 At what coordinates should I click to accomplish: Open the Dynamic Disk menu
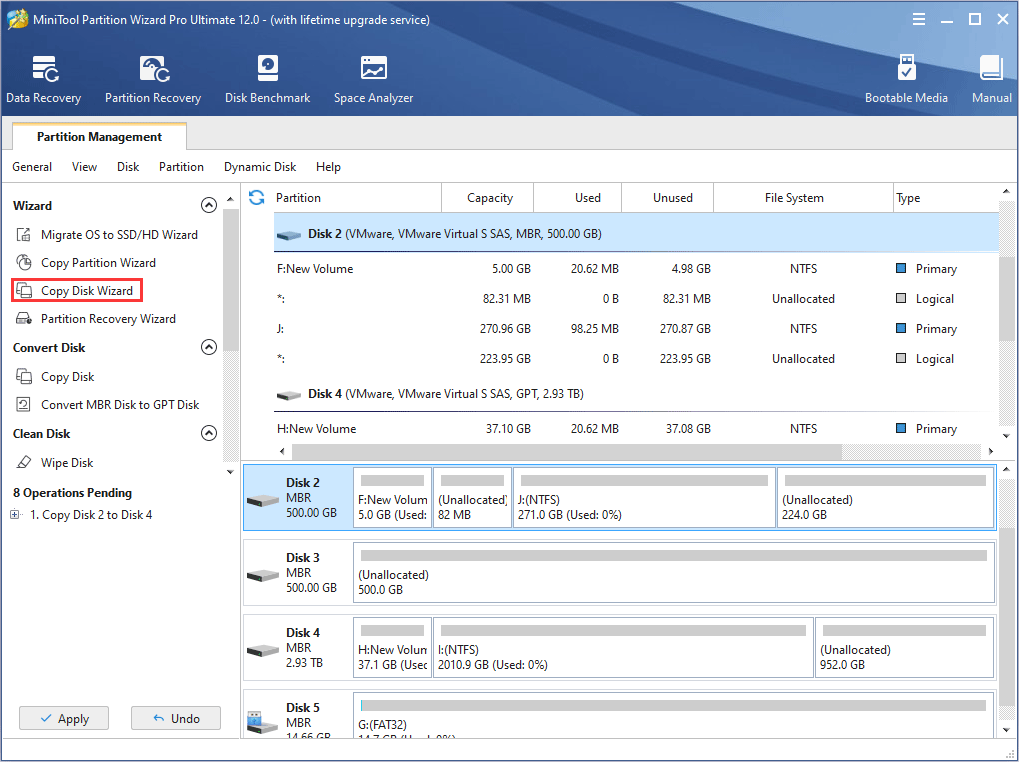tap(259, 167)
